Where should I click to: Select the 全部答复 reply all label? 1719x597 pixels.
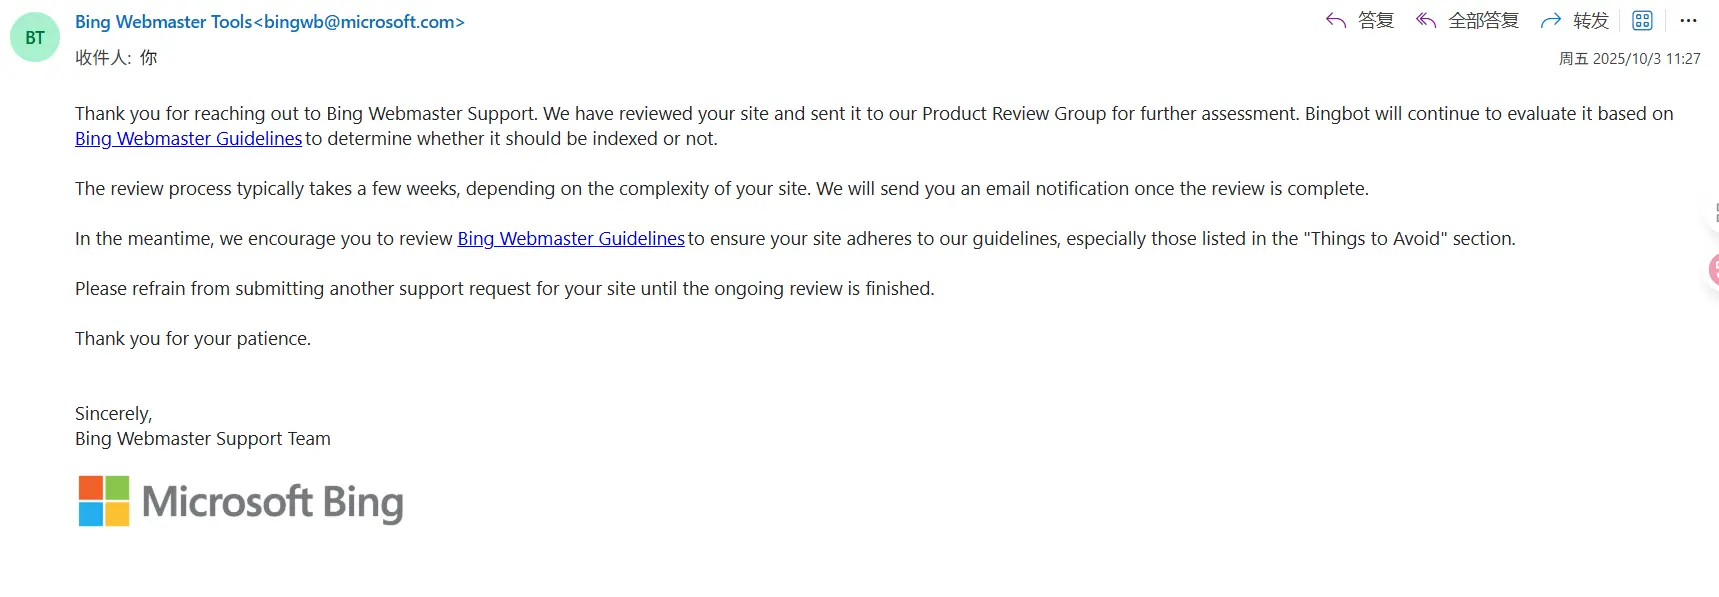pos(1483,20)
